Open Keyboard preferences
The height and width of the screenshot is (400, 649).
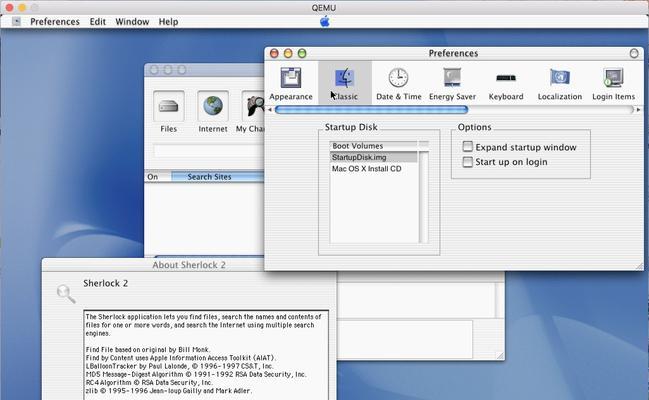click(x=506, y=84)
